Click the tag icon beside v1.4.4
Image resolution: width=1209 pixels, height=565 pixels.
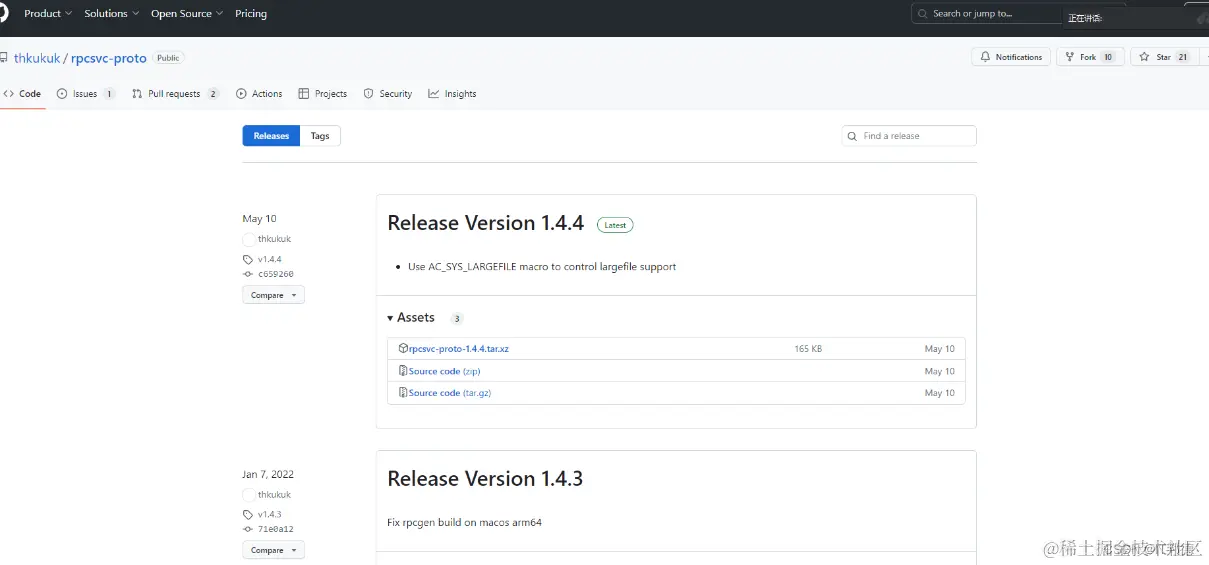(248, 259)
